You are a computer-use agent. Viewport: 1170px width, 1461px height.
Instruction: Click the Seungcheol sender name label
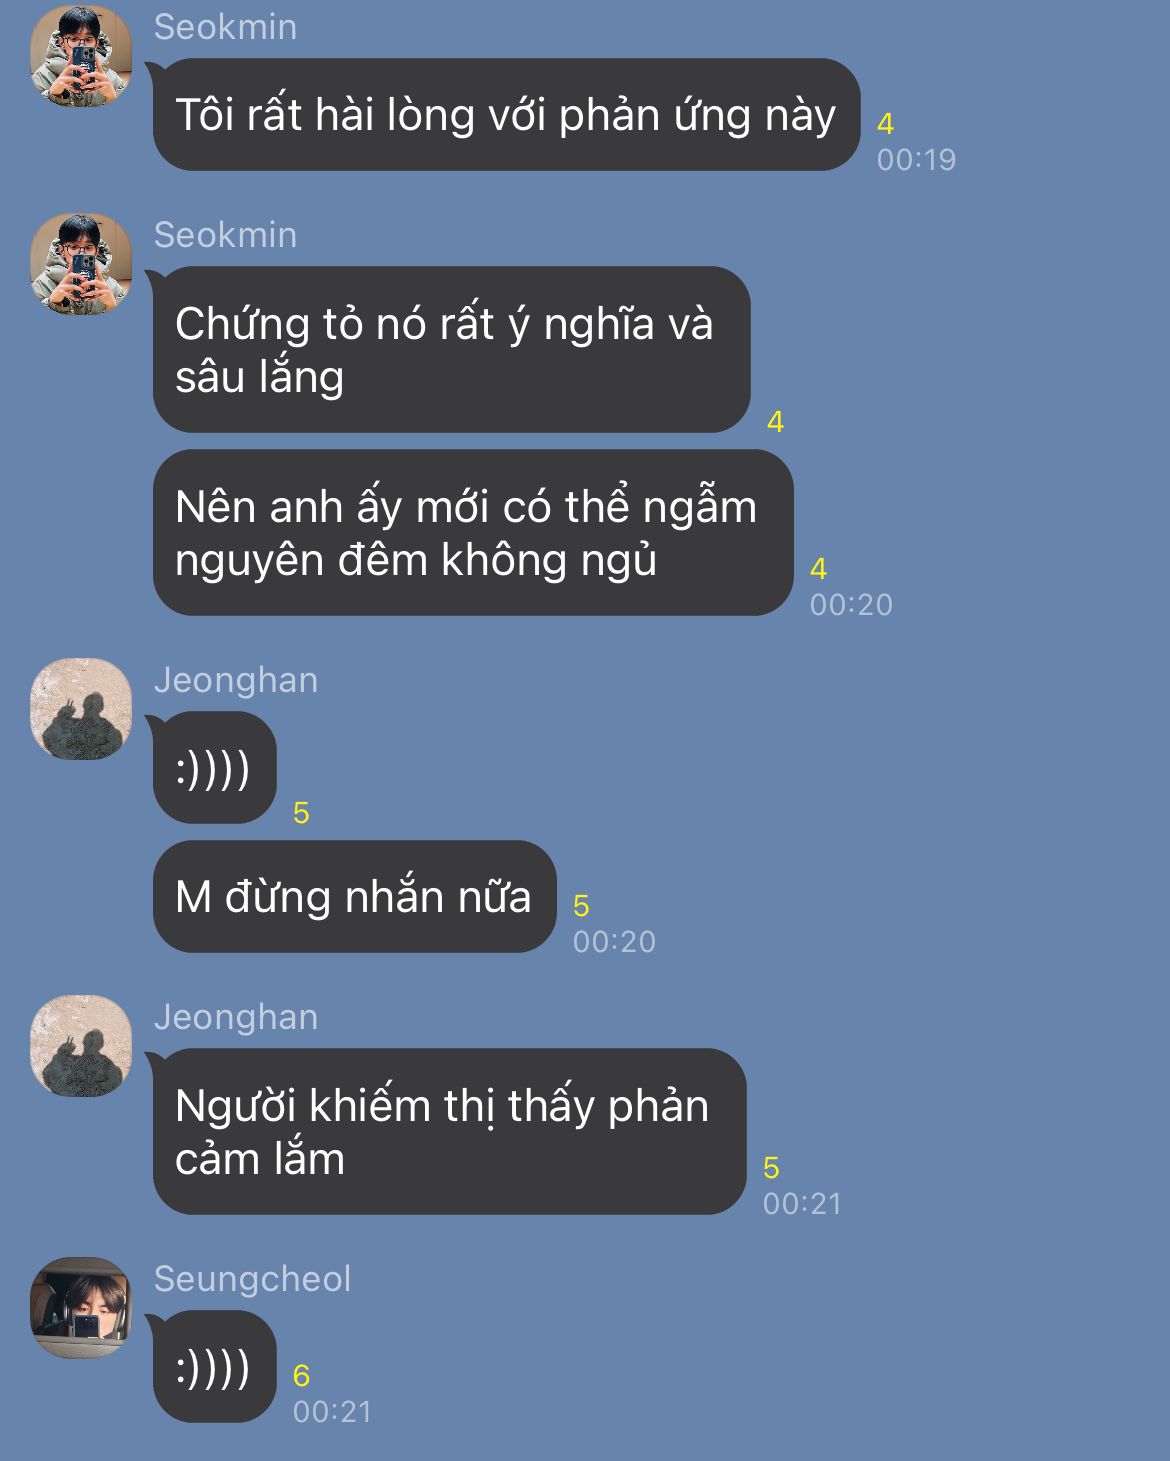253,1279
